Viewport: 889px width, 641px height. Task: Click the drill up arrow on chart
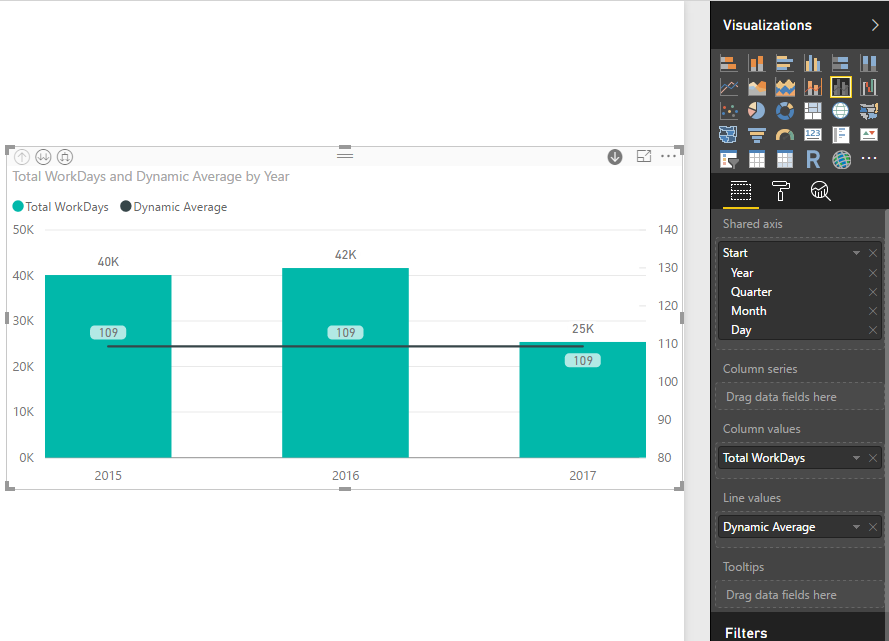pos(22,157)
